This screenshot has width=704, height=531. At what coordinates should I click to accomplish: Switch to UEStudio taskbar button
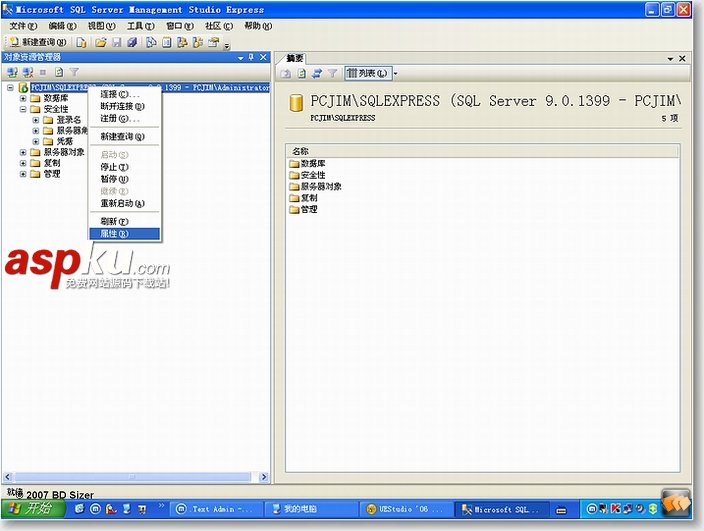[405, 509]
